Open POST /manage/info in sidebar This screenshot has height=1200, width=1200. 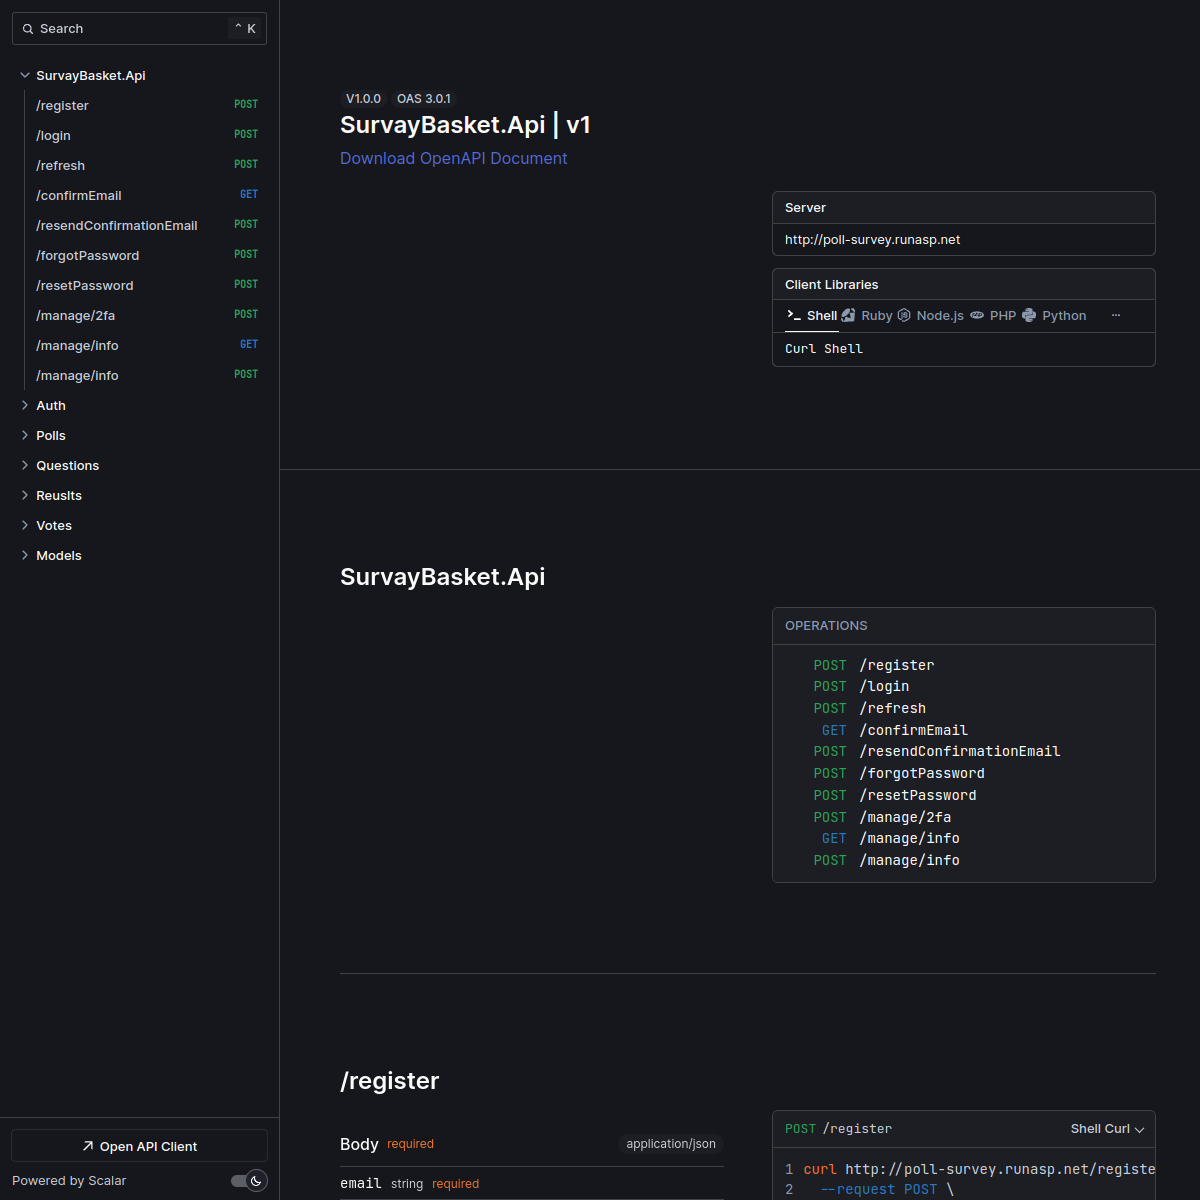click(146, 375)
